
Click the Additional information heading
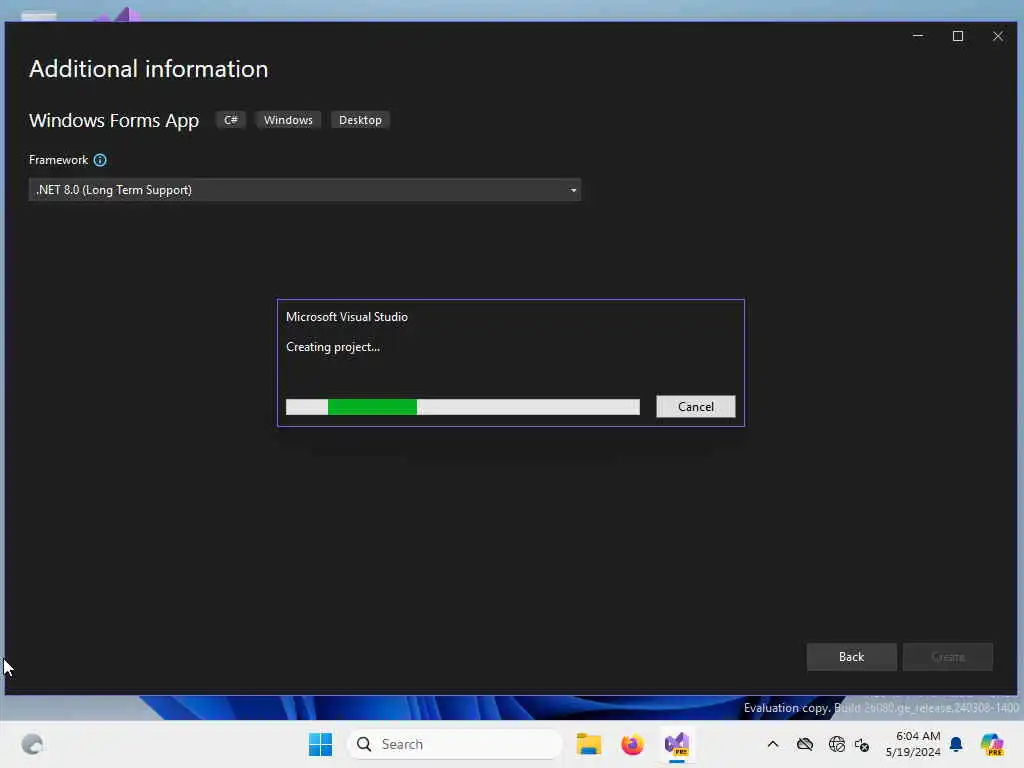148,69
